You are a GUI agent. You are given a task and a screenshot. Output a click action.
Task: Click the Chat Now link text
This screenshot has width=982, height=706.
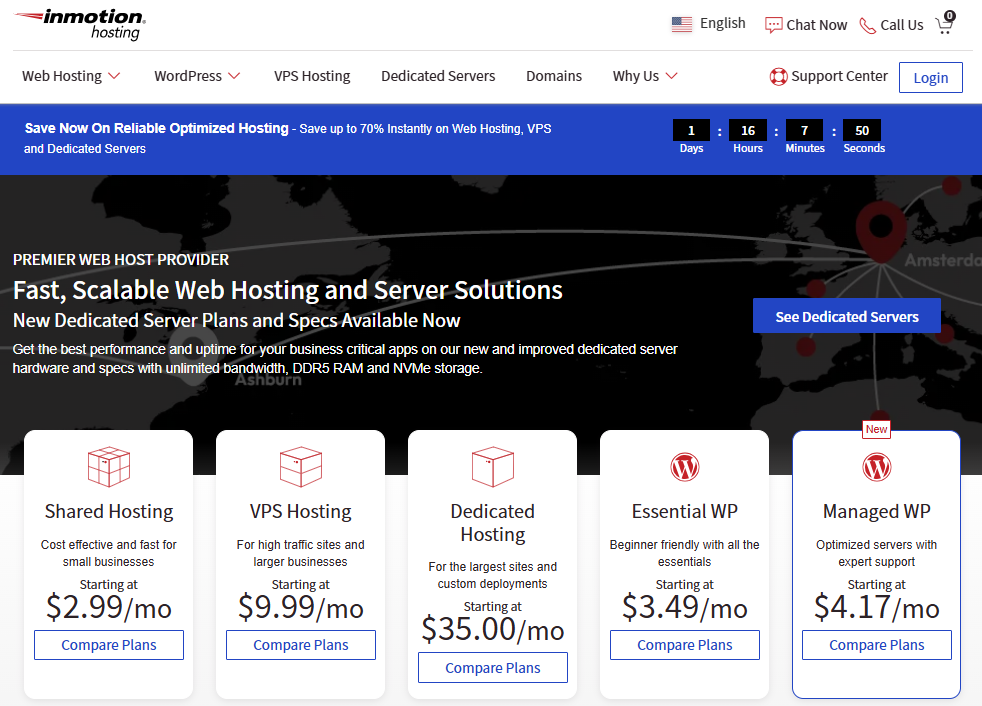tap(817, 25)
